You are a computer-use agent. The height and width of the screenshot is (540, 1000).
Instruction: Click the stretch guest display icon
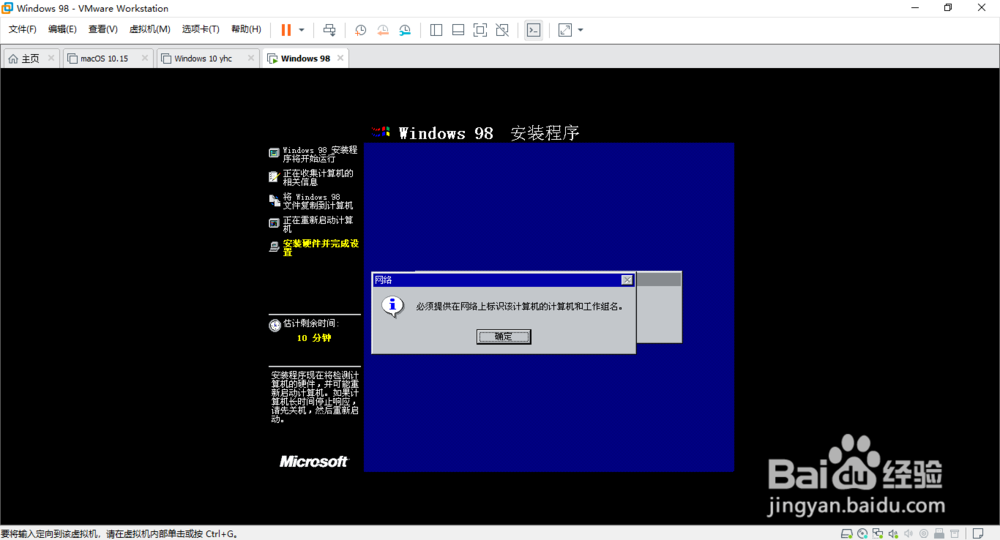click(565, 30)
